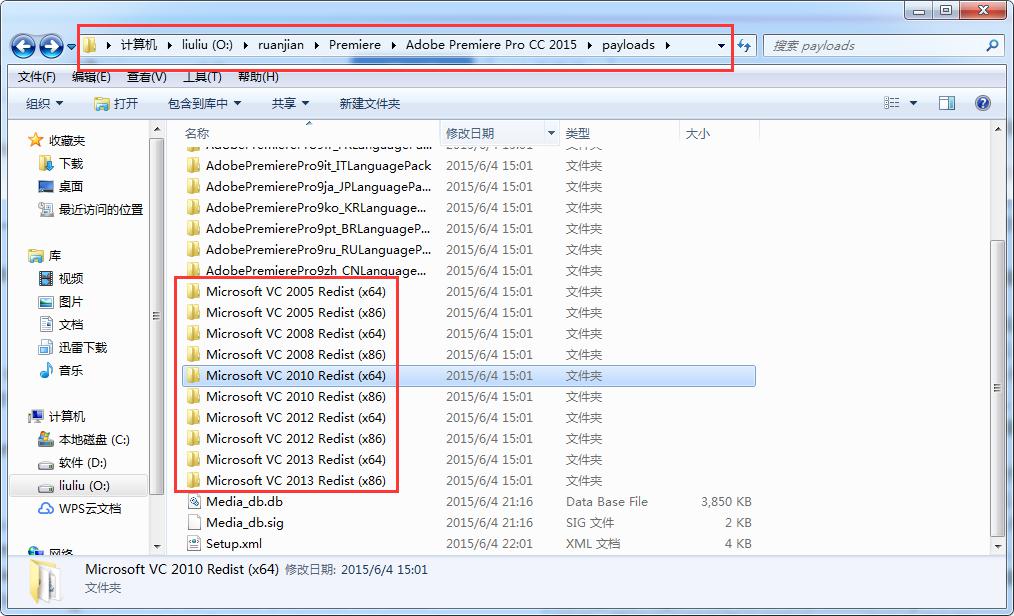Click the Setup.xml file icon
This screenshot has height=616, width=1014.
(x=193, y=544)
